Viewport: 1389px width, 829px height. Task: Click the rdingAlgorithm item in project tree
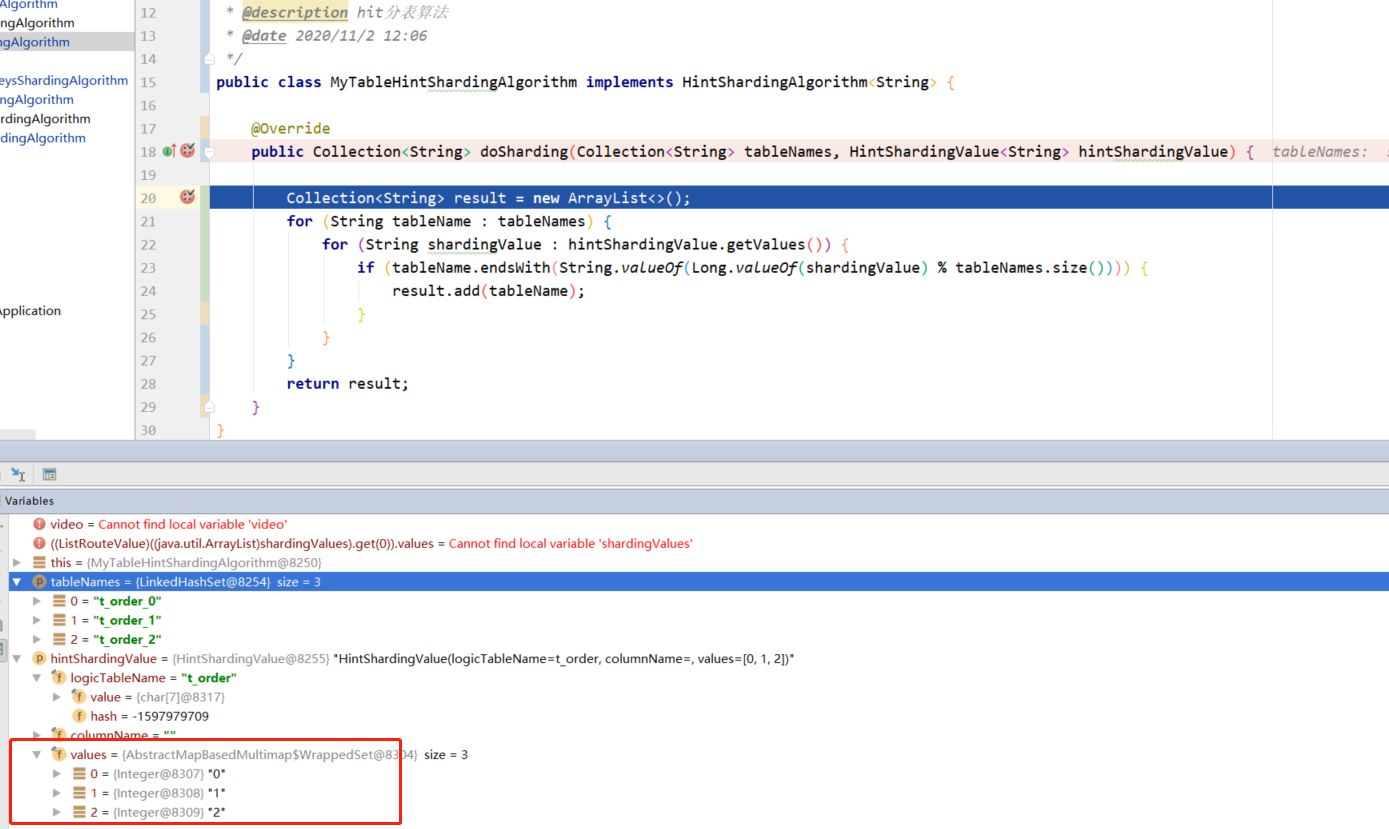pos(45,119)
